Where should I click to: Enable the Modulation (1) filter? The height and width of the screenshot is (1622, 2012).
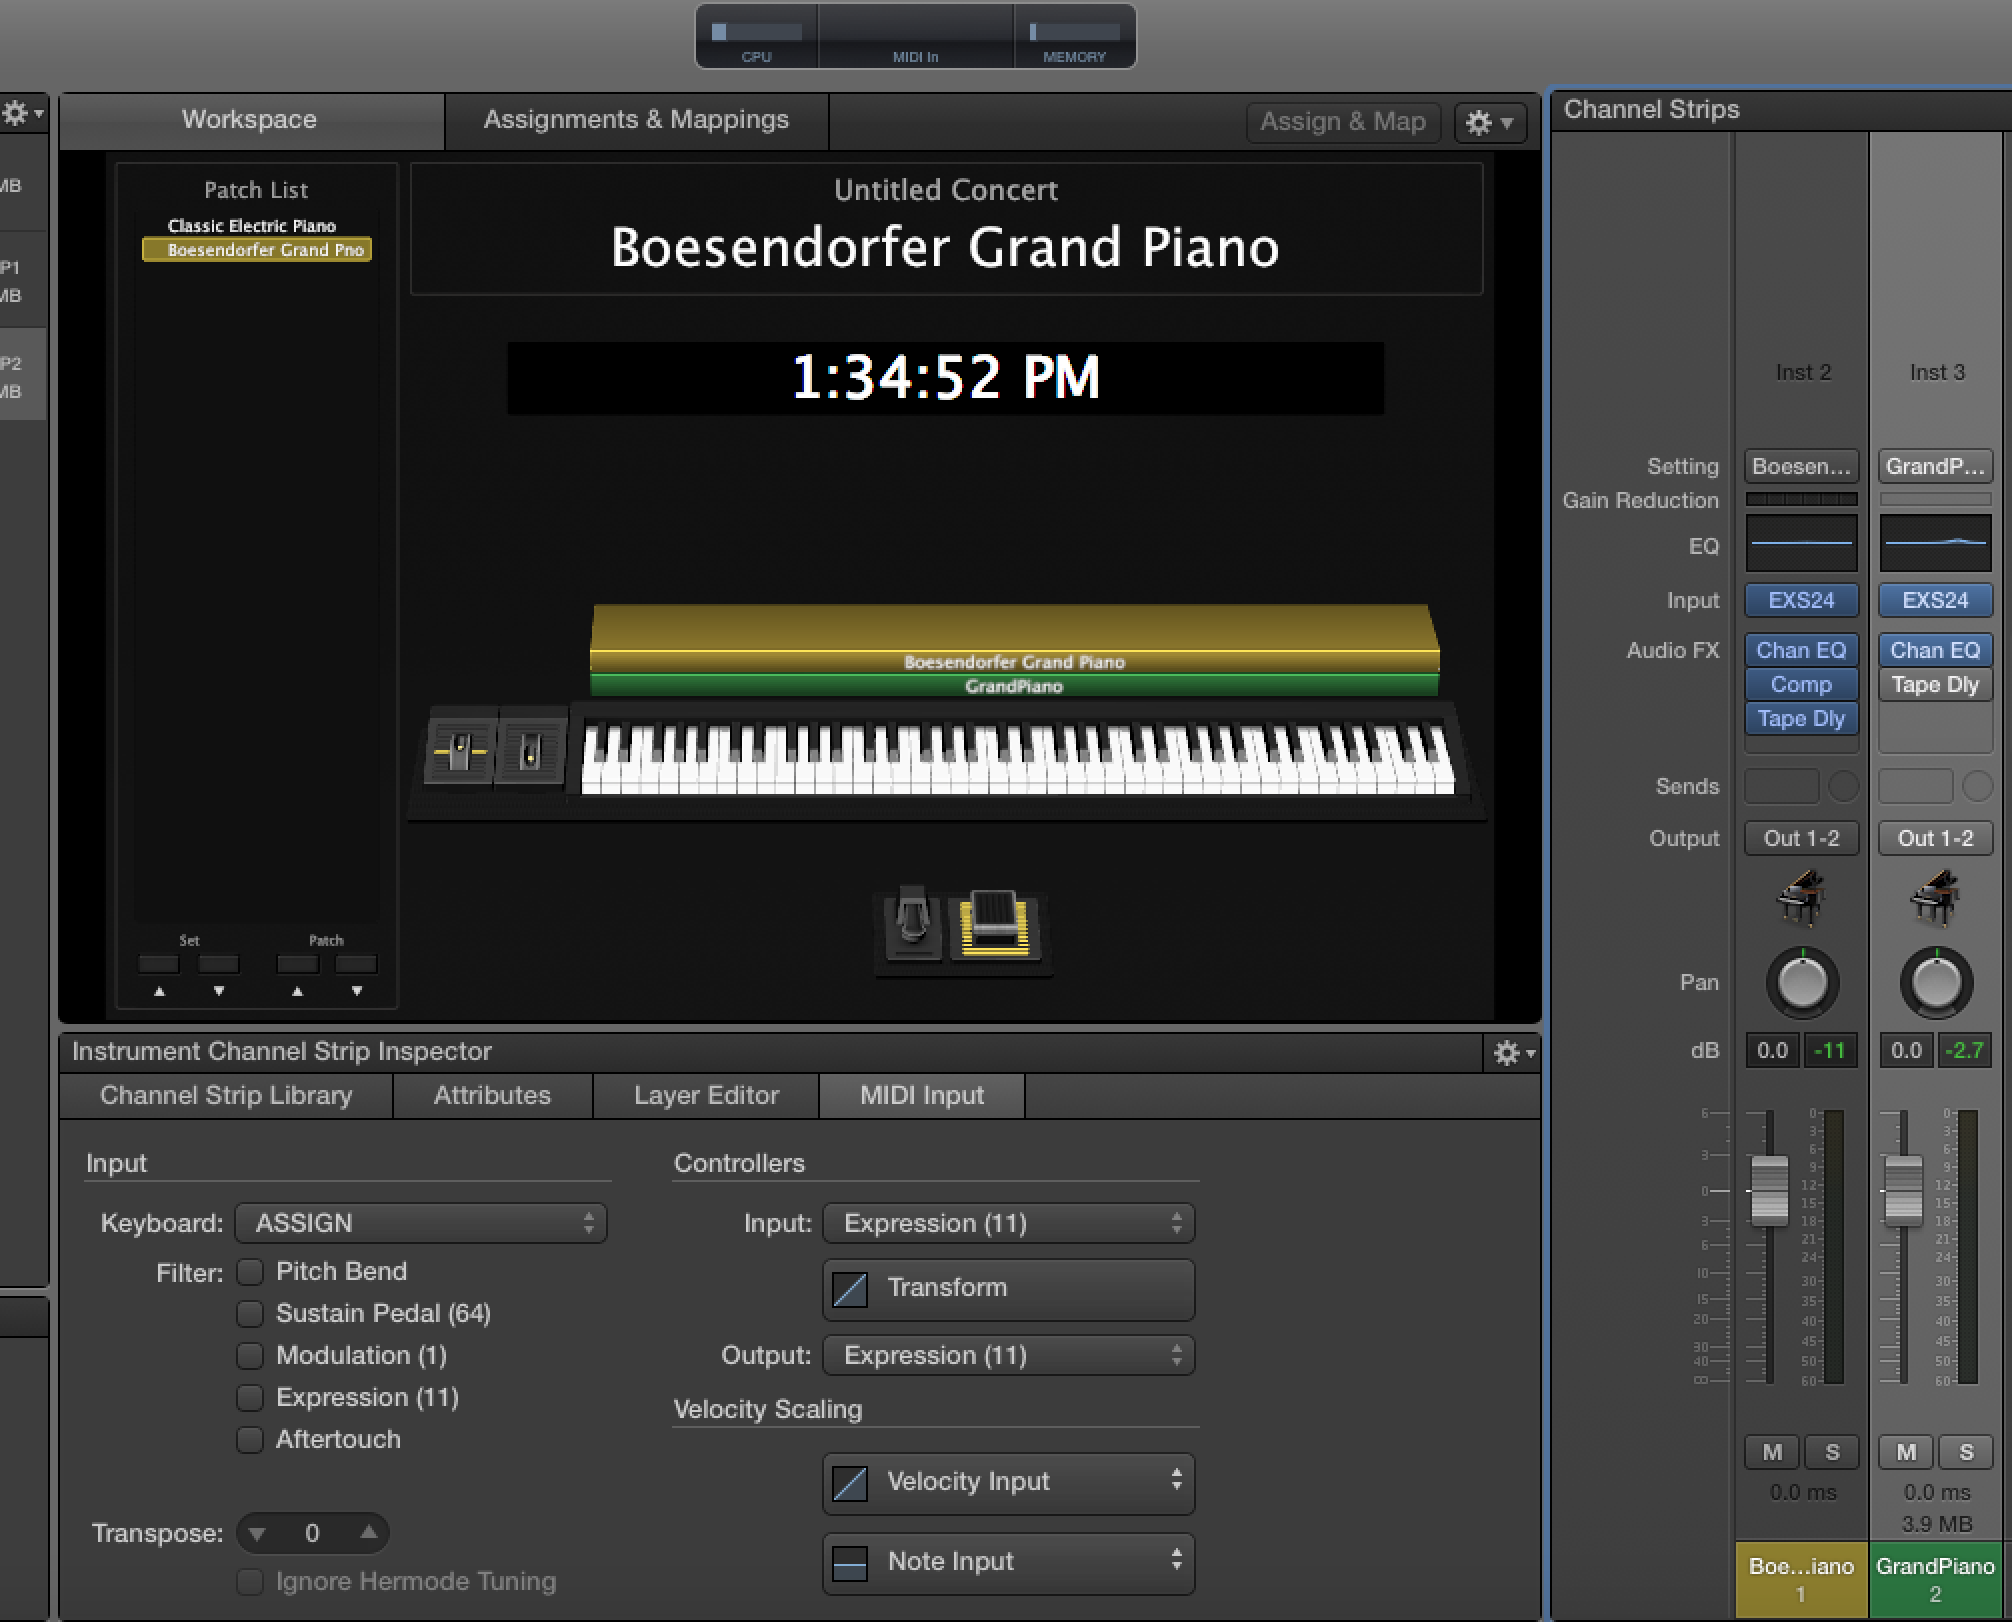[x=250, y=1355]
